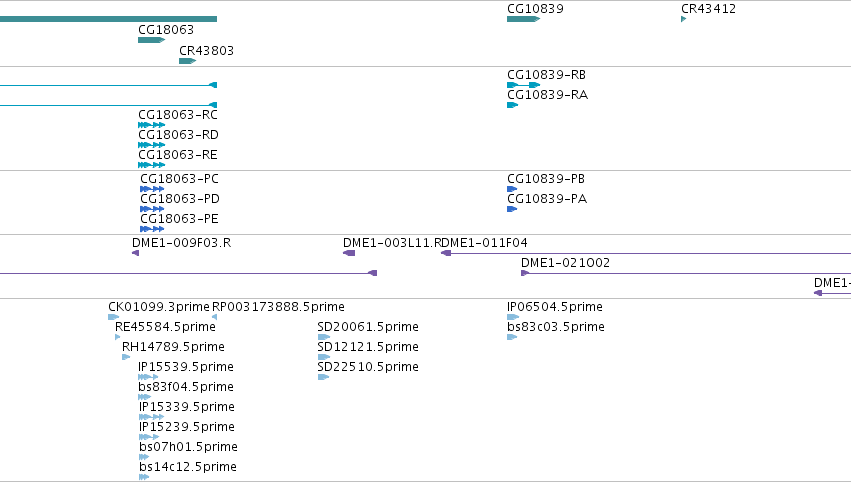Click the CG18063 gene arrow glyph
851x482 pixels.
[150, 40]
